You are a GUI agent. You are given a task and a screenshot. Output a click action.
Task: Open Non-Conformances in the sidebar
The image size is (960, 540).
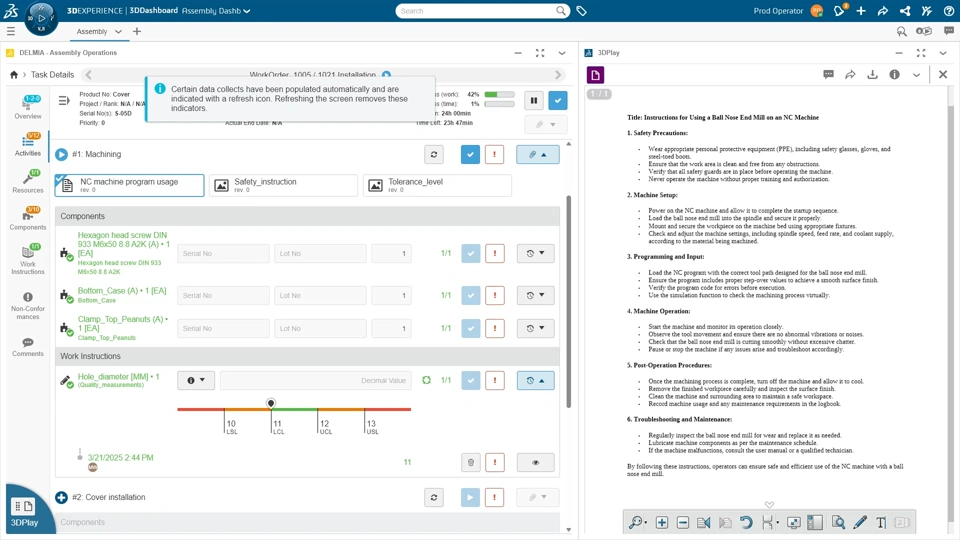(28, 306)
